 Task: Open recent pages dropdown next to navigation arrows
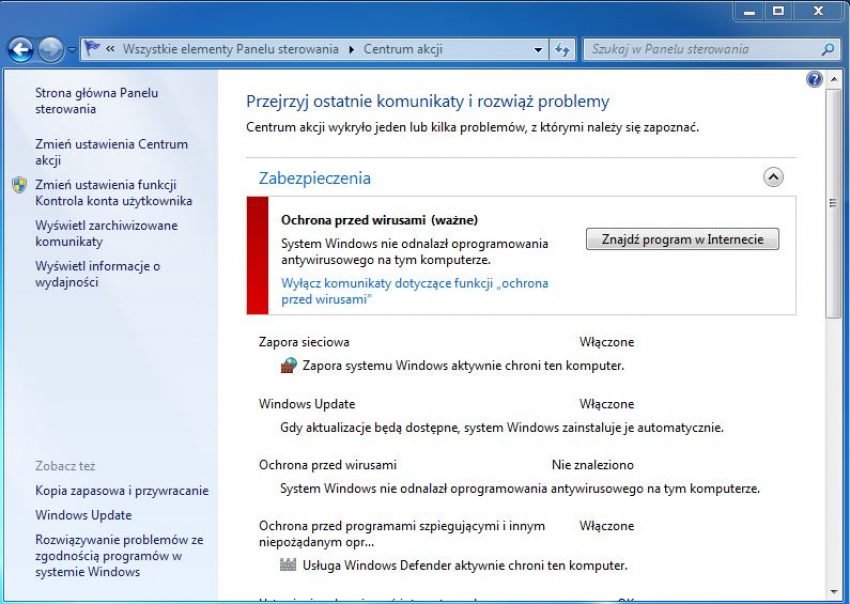click(72, 50)
